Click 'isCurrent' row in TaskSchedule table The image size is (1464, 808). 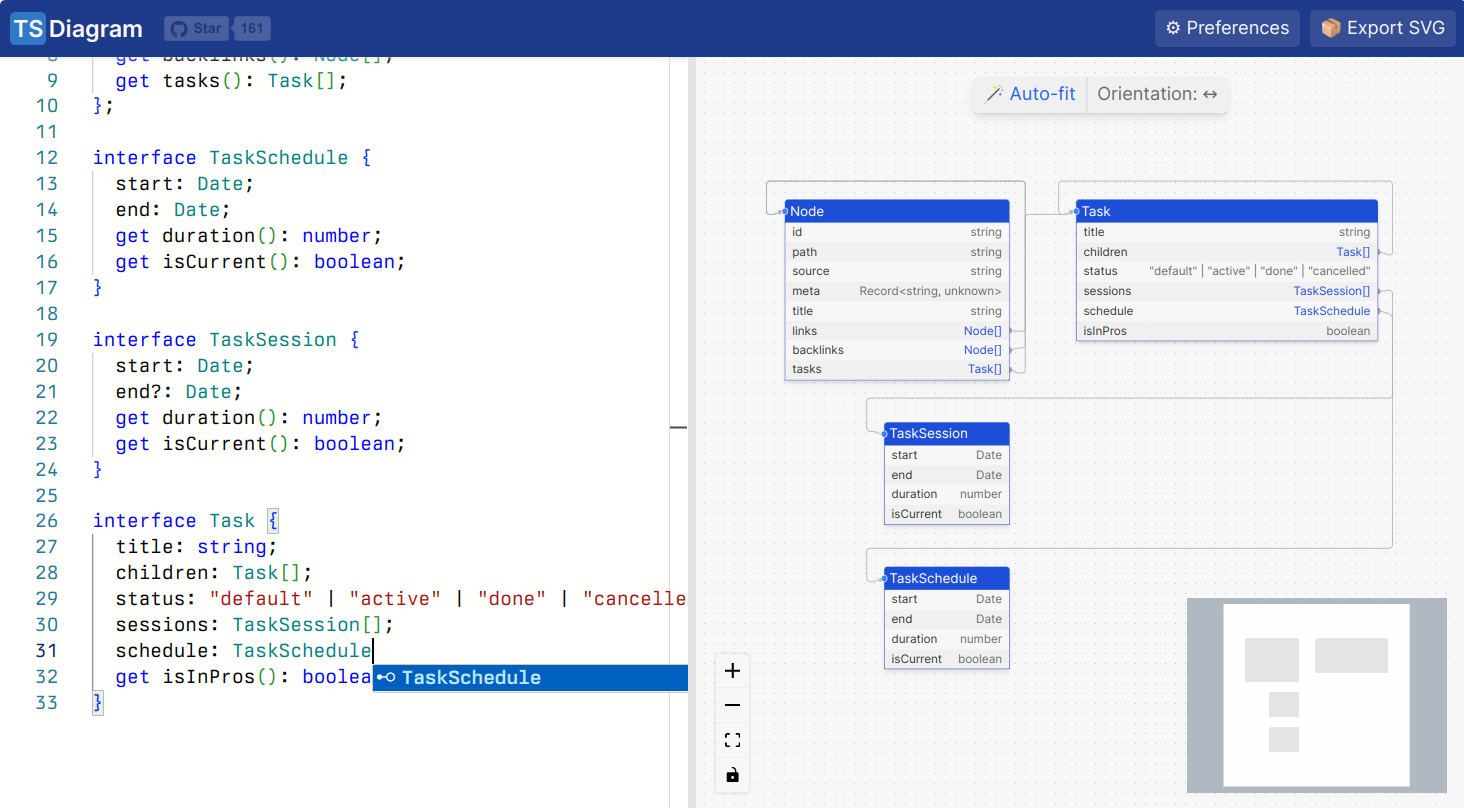pos(947,659)
